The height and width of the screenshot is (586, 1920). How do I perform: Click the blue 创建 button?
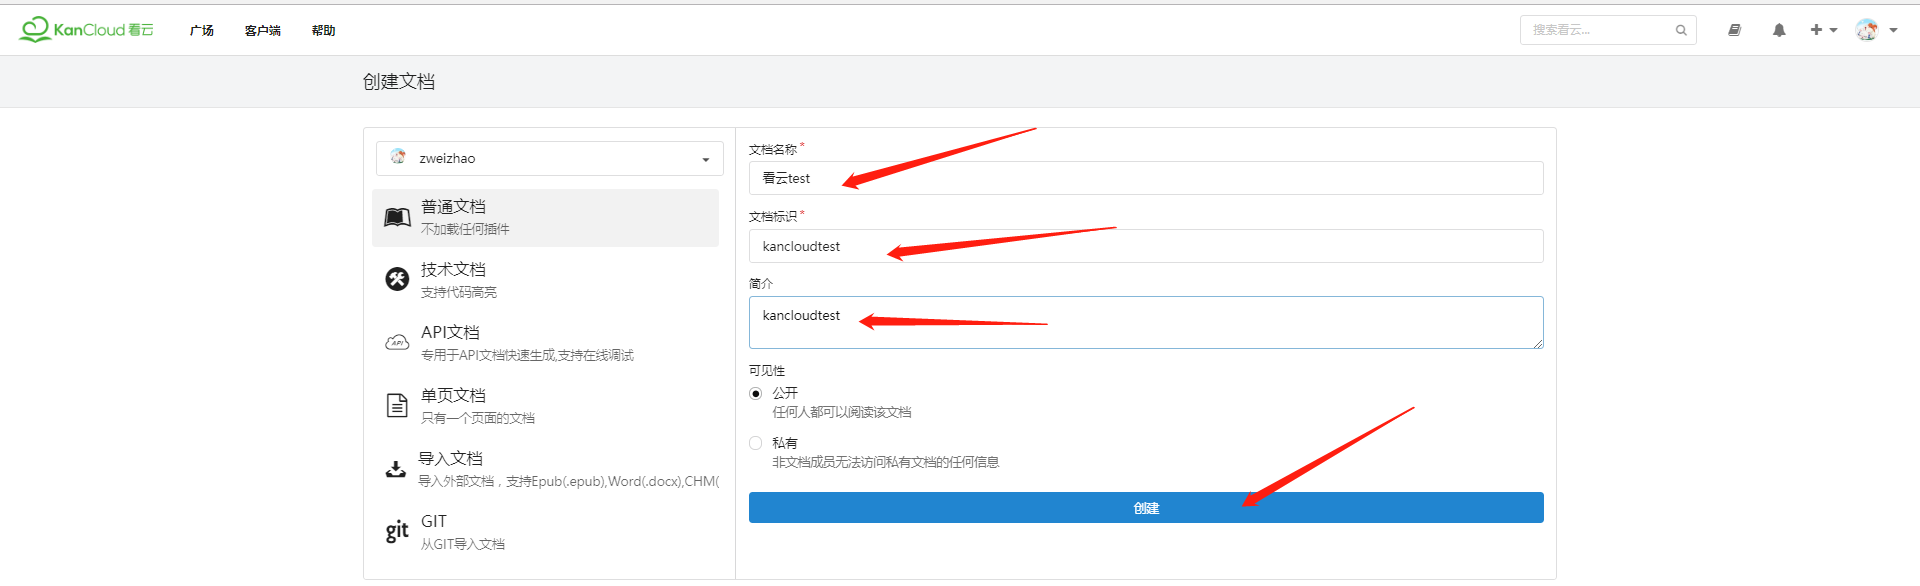(1146, 508)
